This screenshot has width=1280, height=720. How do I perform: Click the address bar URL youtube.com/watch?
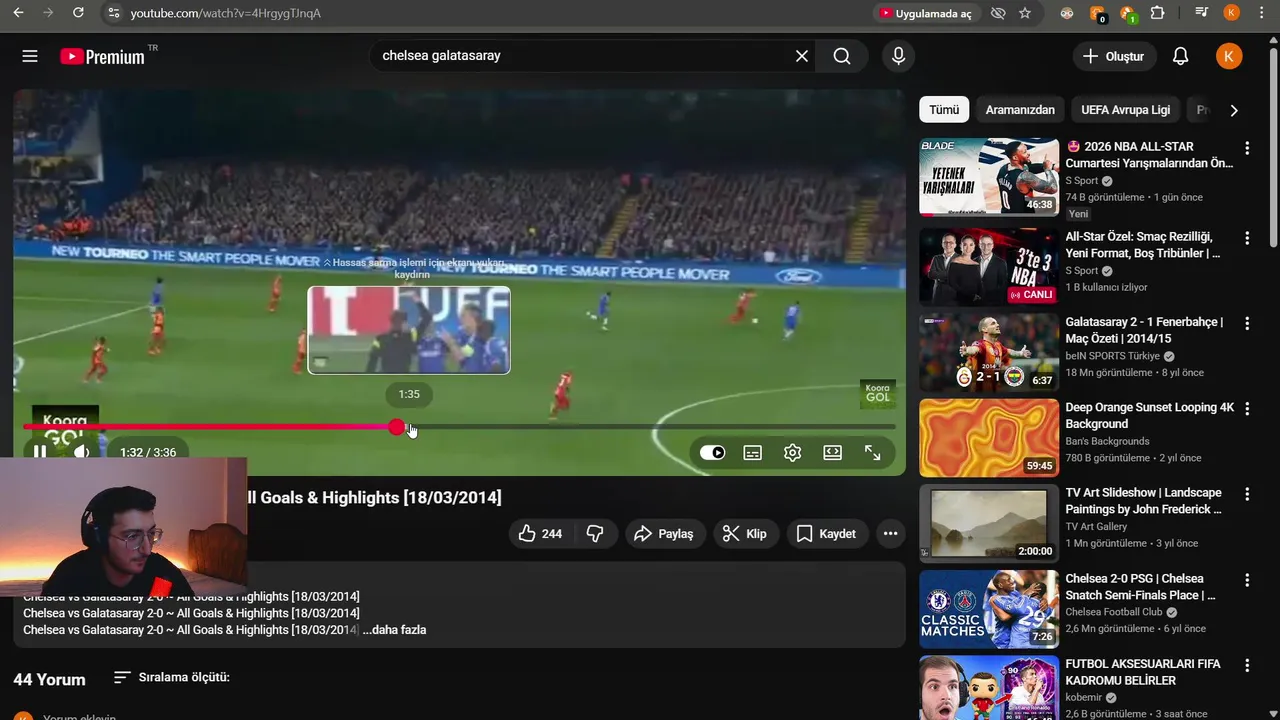coord(226,13)
